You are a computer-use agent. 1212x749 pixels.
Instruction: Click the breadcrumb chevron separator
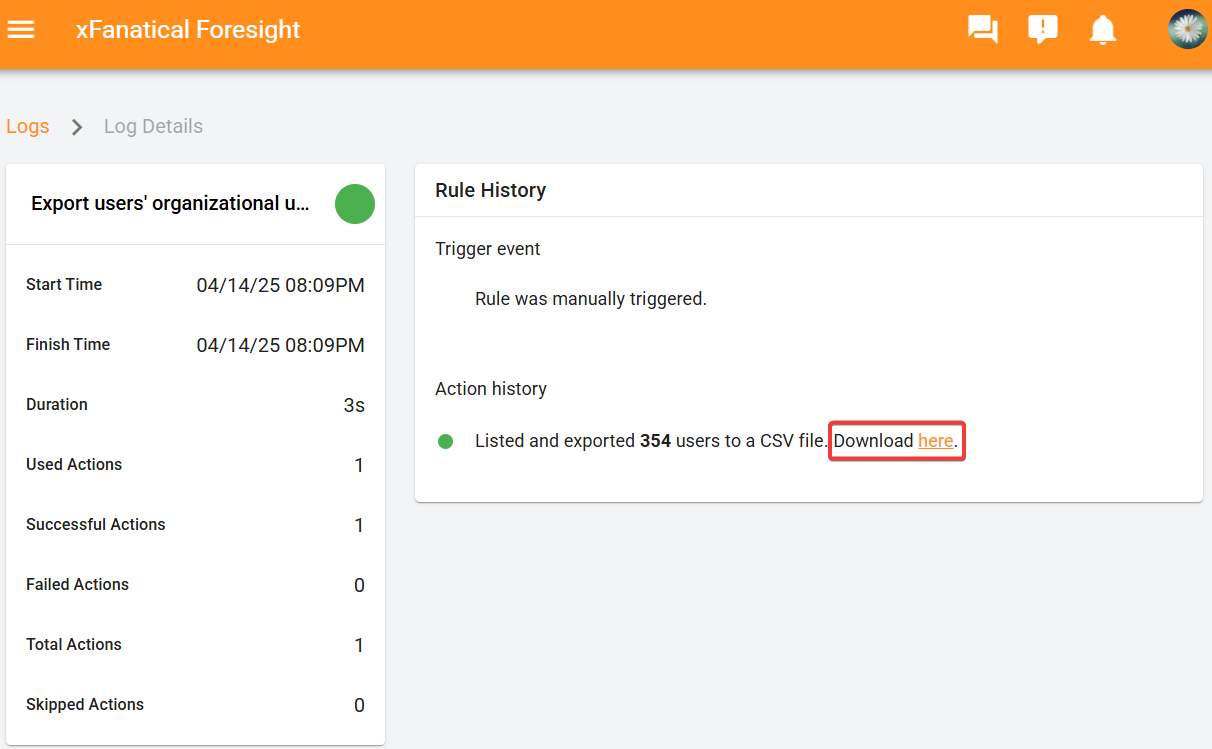(77, 127)
